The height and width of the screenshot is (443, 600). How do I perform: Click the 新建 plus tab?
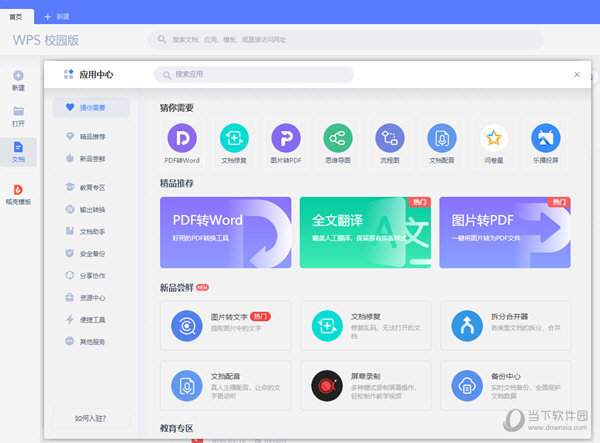pyautogui.click(x=57, y=16)
